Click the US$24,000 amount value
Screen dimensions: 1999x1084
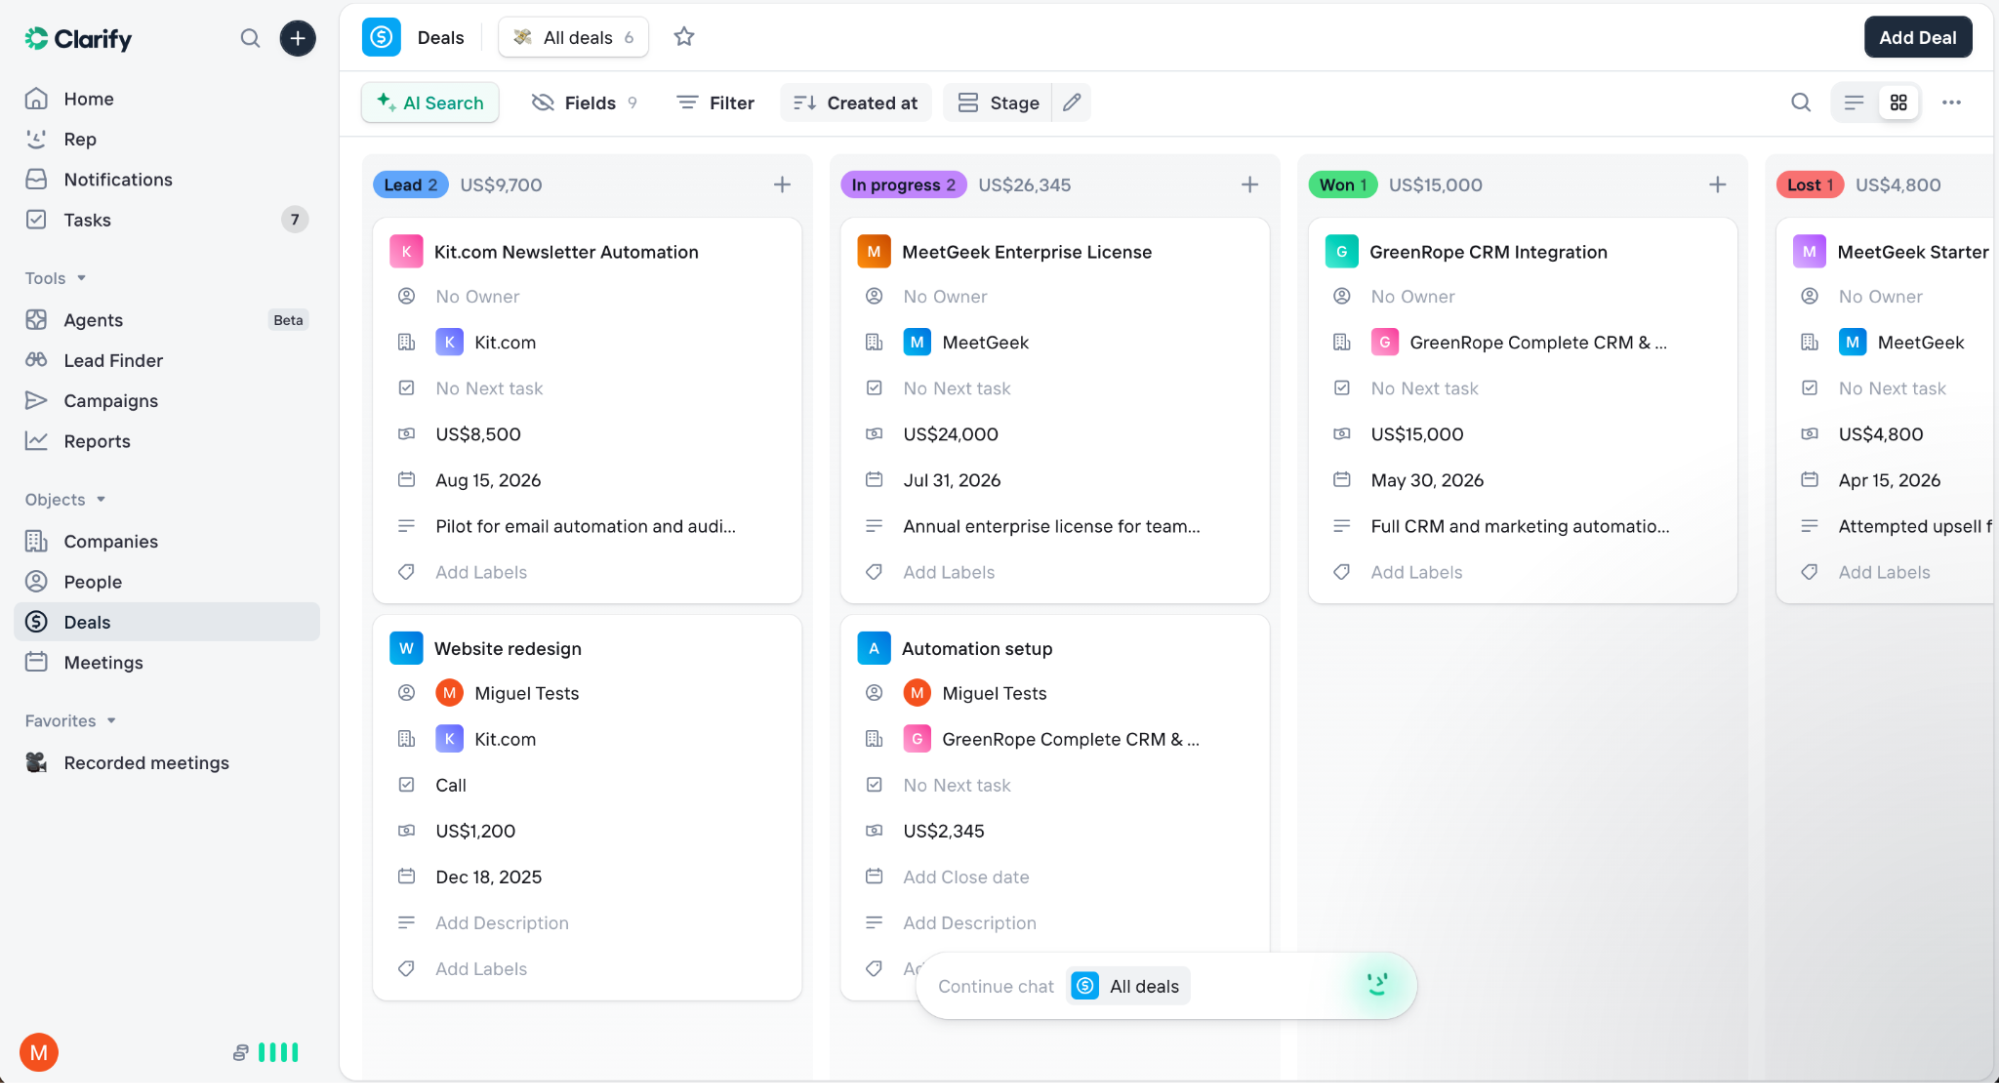(951, 434)
